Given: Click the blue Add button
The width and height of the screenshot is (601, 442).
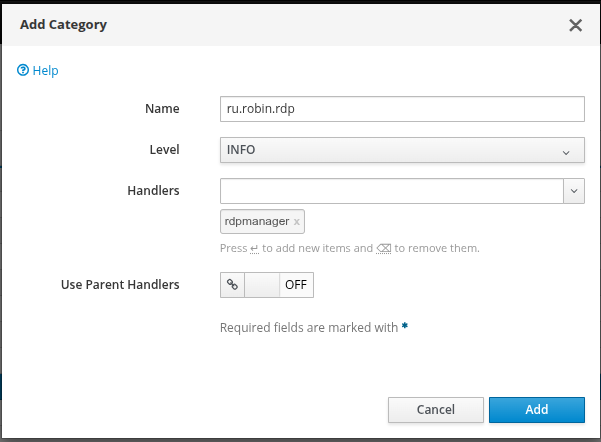Looking at the screenshot, I should point(536,409).
